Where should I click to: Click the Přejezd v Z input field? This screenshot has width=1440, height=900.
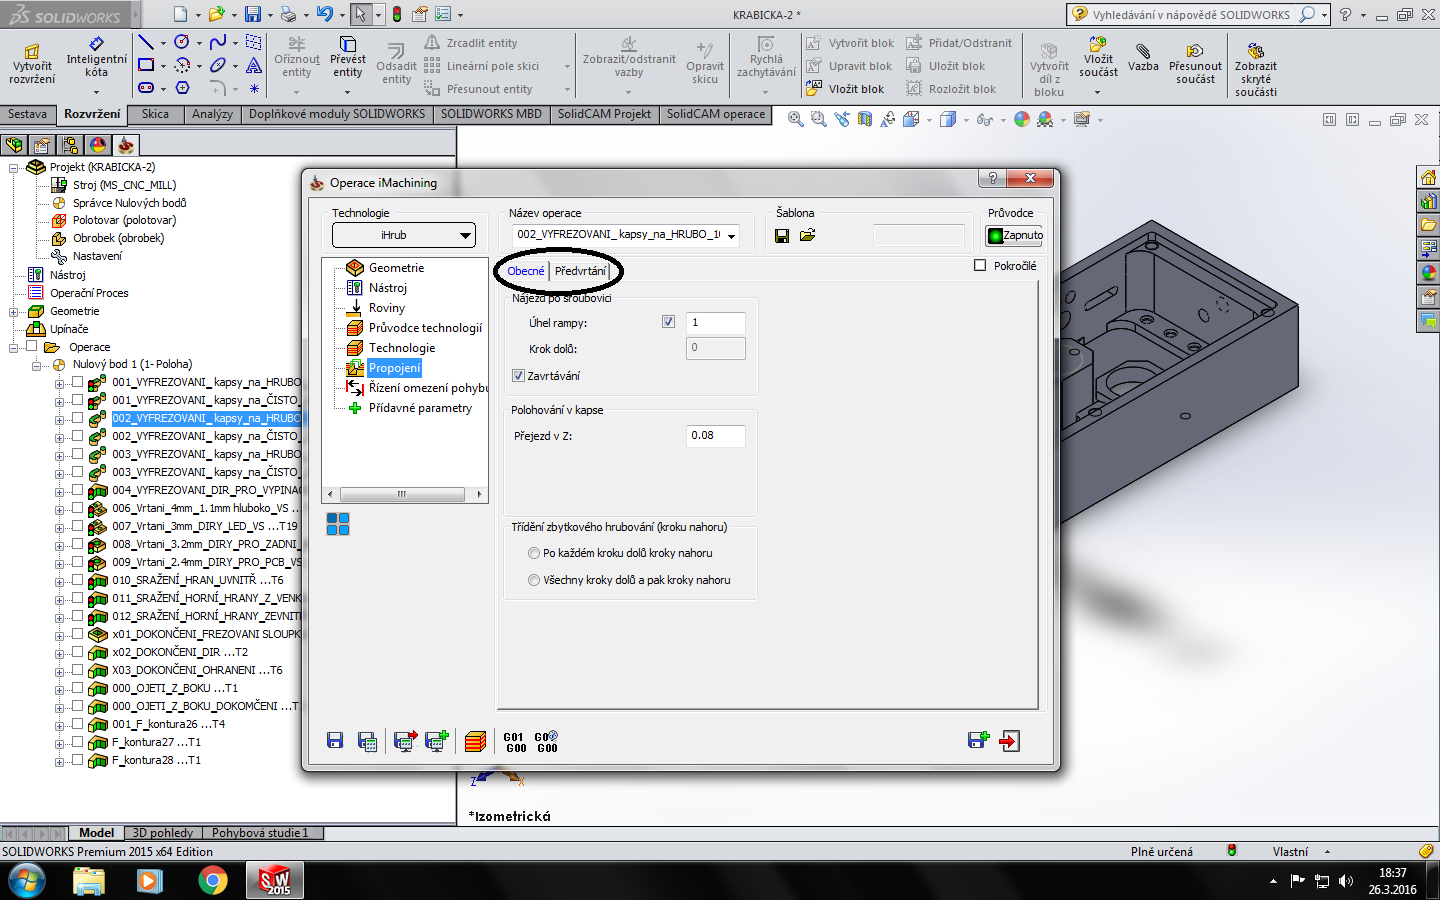coord(715,436)
